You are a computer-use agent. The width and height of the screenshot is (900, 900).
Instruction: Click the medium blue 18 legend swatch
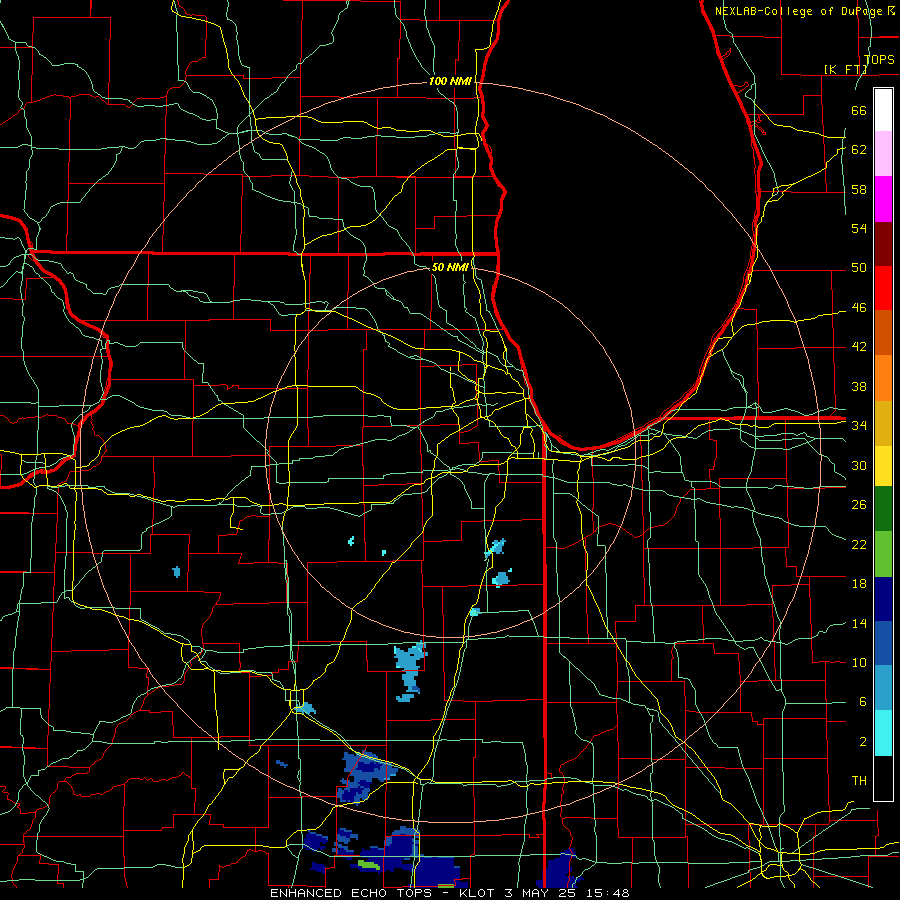coord(883,643)
